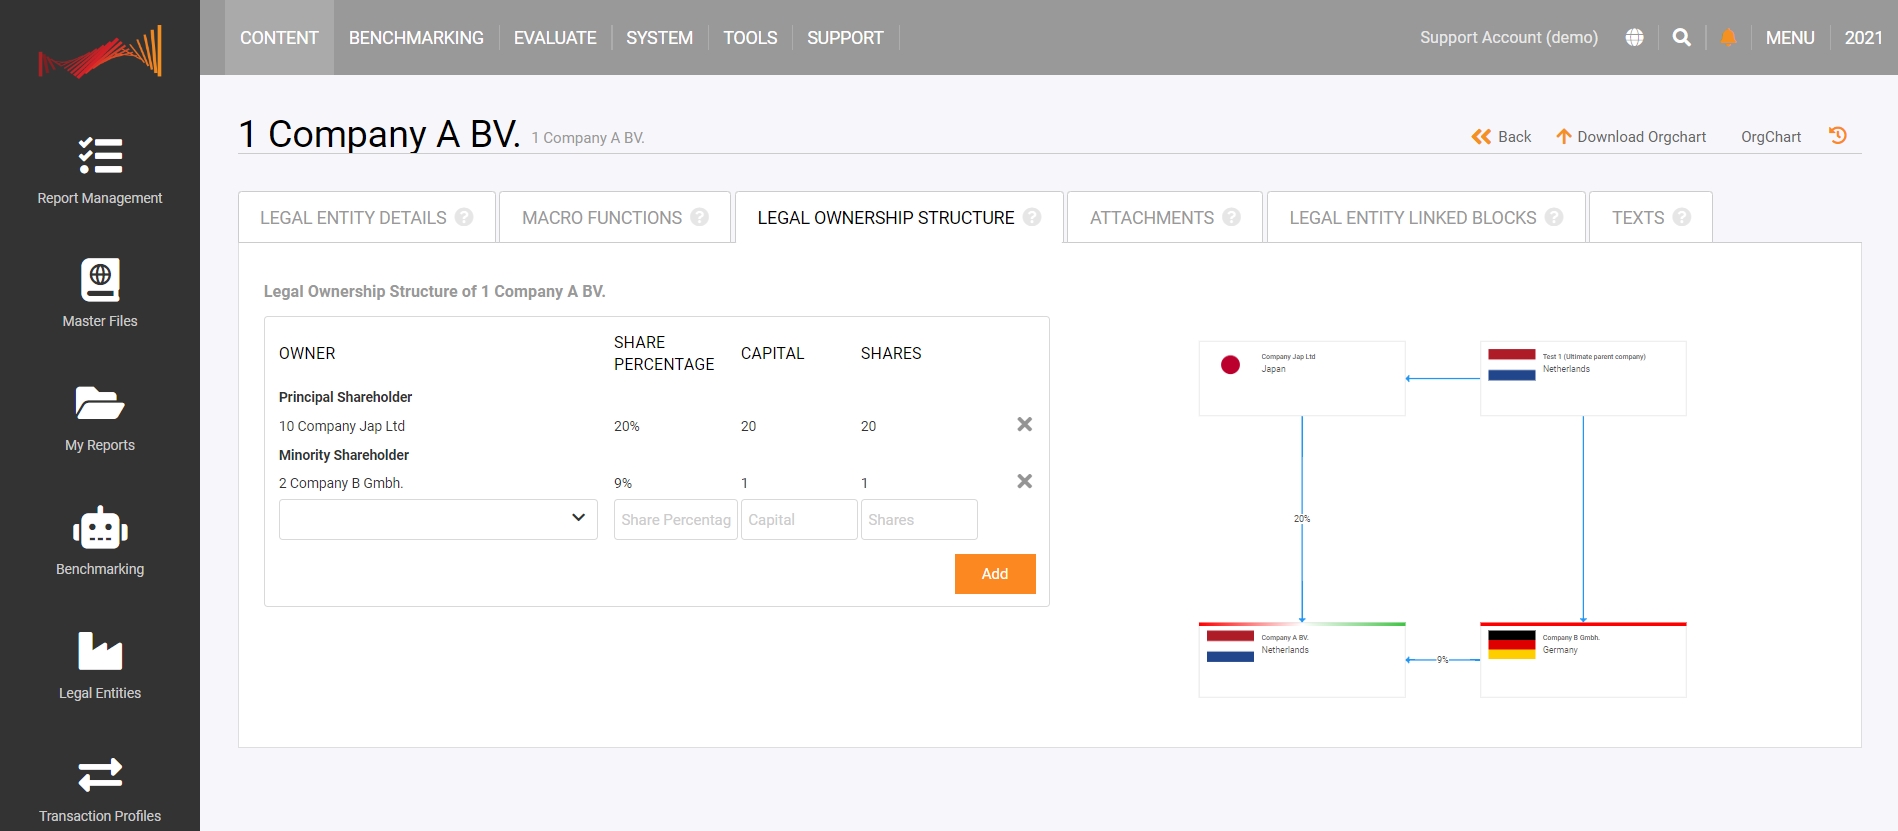Open the SYSTEM menu
The height and width of the screenshot is (831, 1898).
pyautogui.click(x=659, y=37)
